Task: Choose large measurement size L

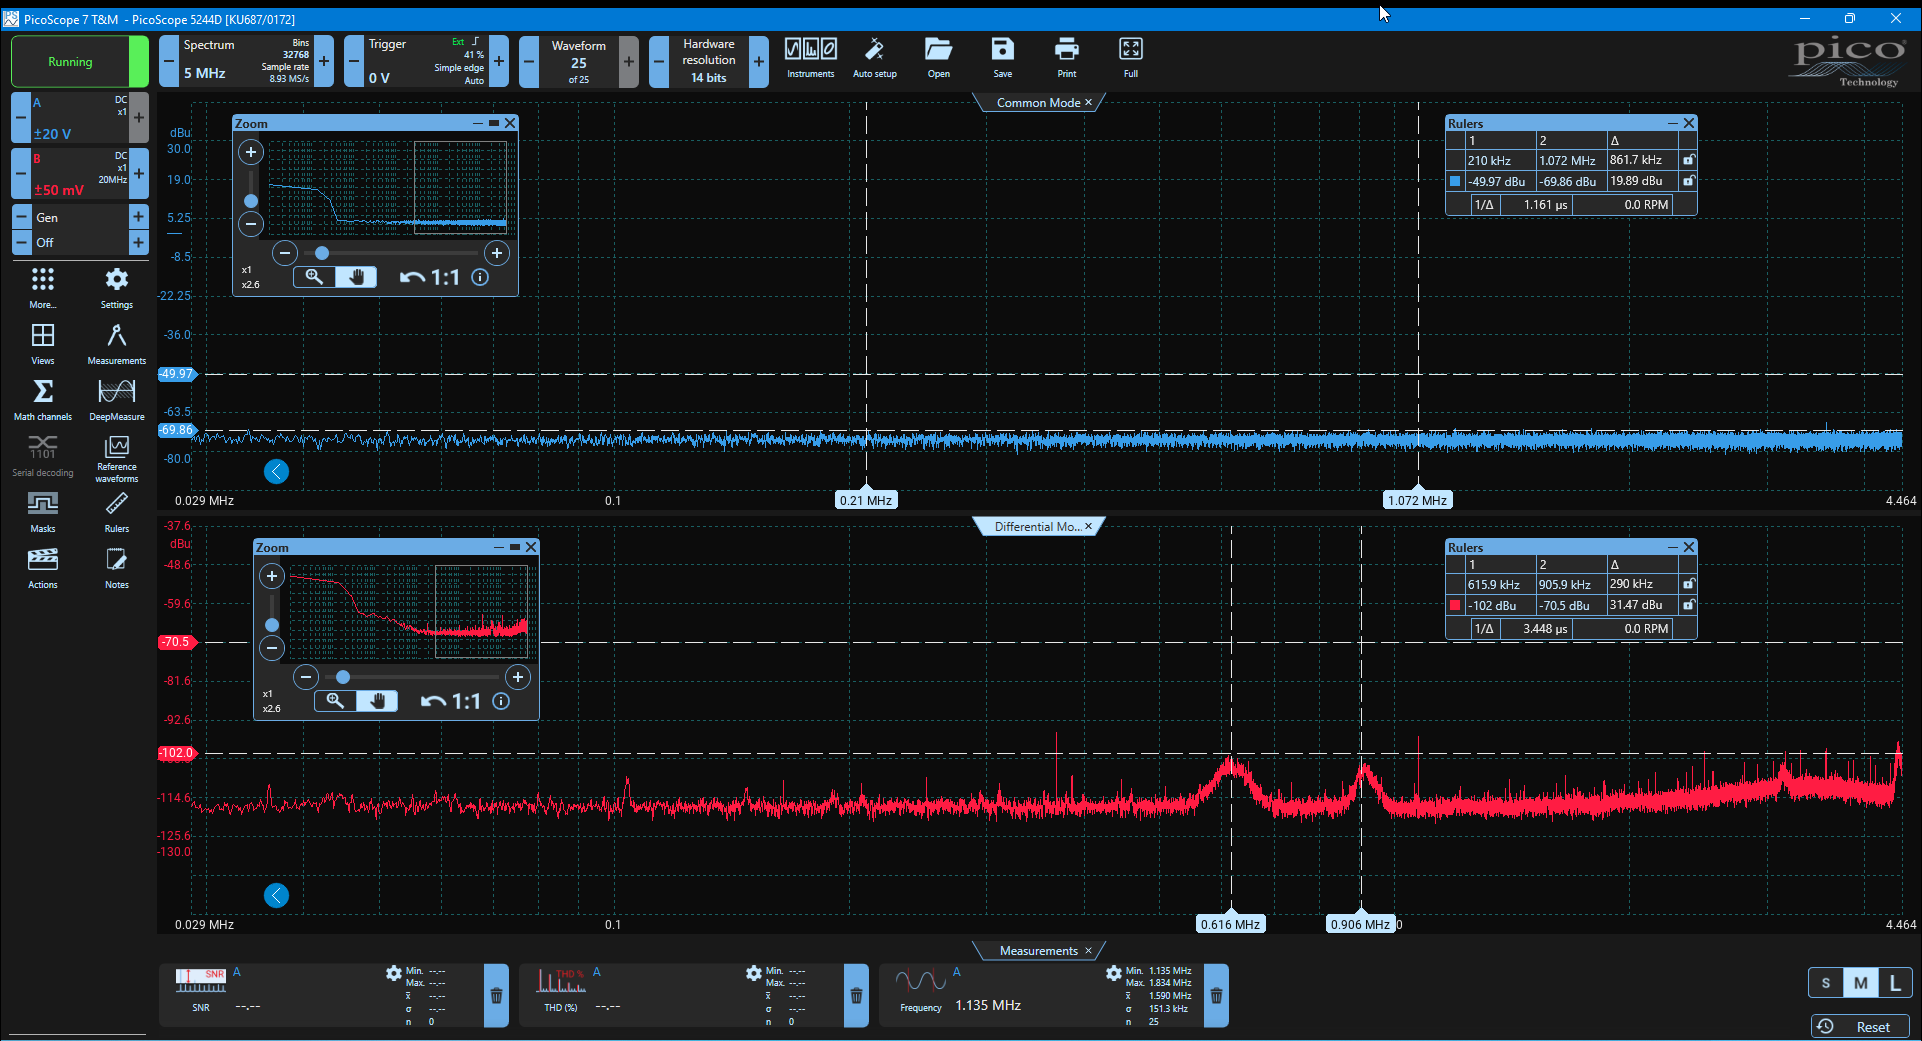Action: (1895, 983)
